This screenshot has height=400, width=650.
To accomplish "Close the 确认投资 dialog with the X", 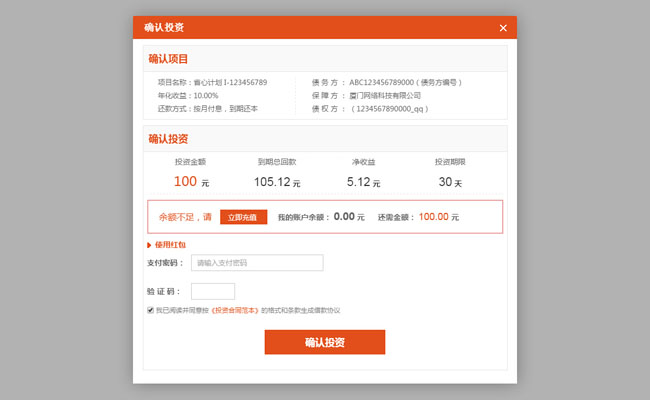I will click(x=503, y=28).
